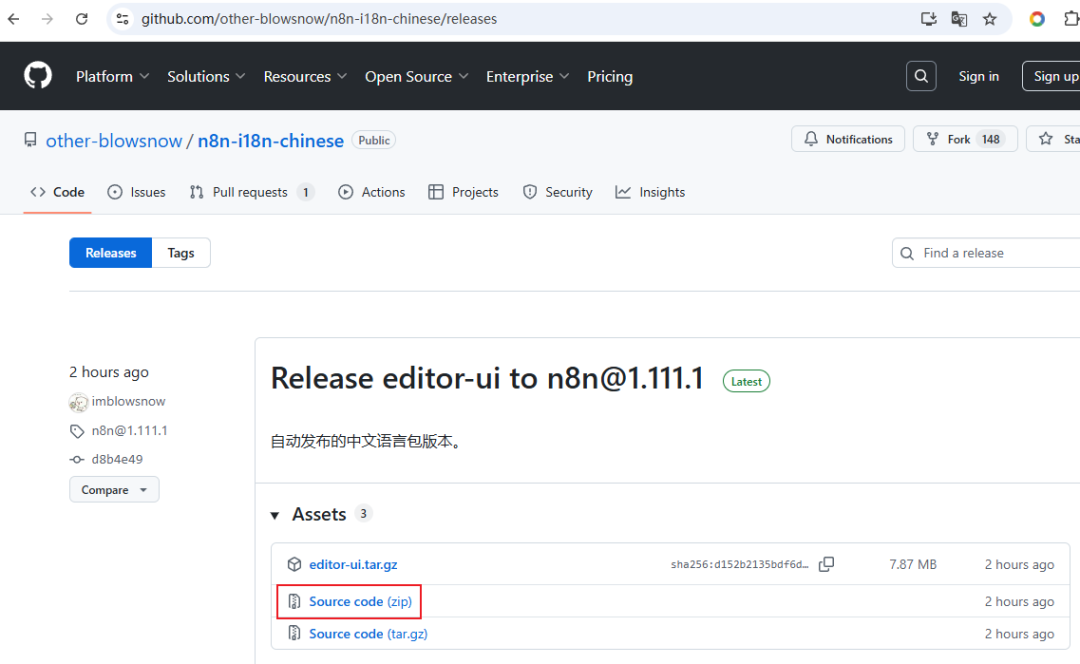
Task: Click the colorful circle extension icon
Action: tap(1037, 19)
